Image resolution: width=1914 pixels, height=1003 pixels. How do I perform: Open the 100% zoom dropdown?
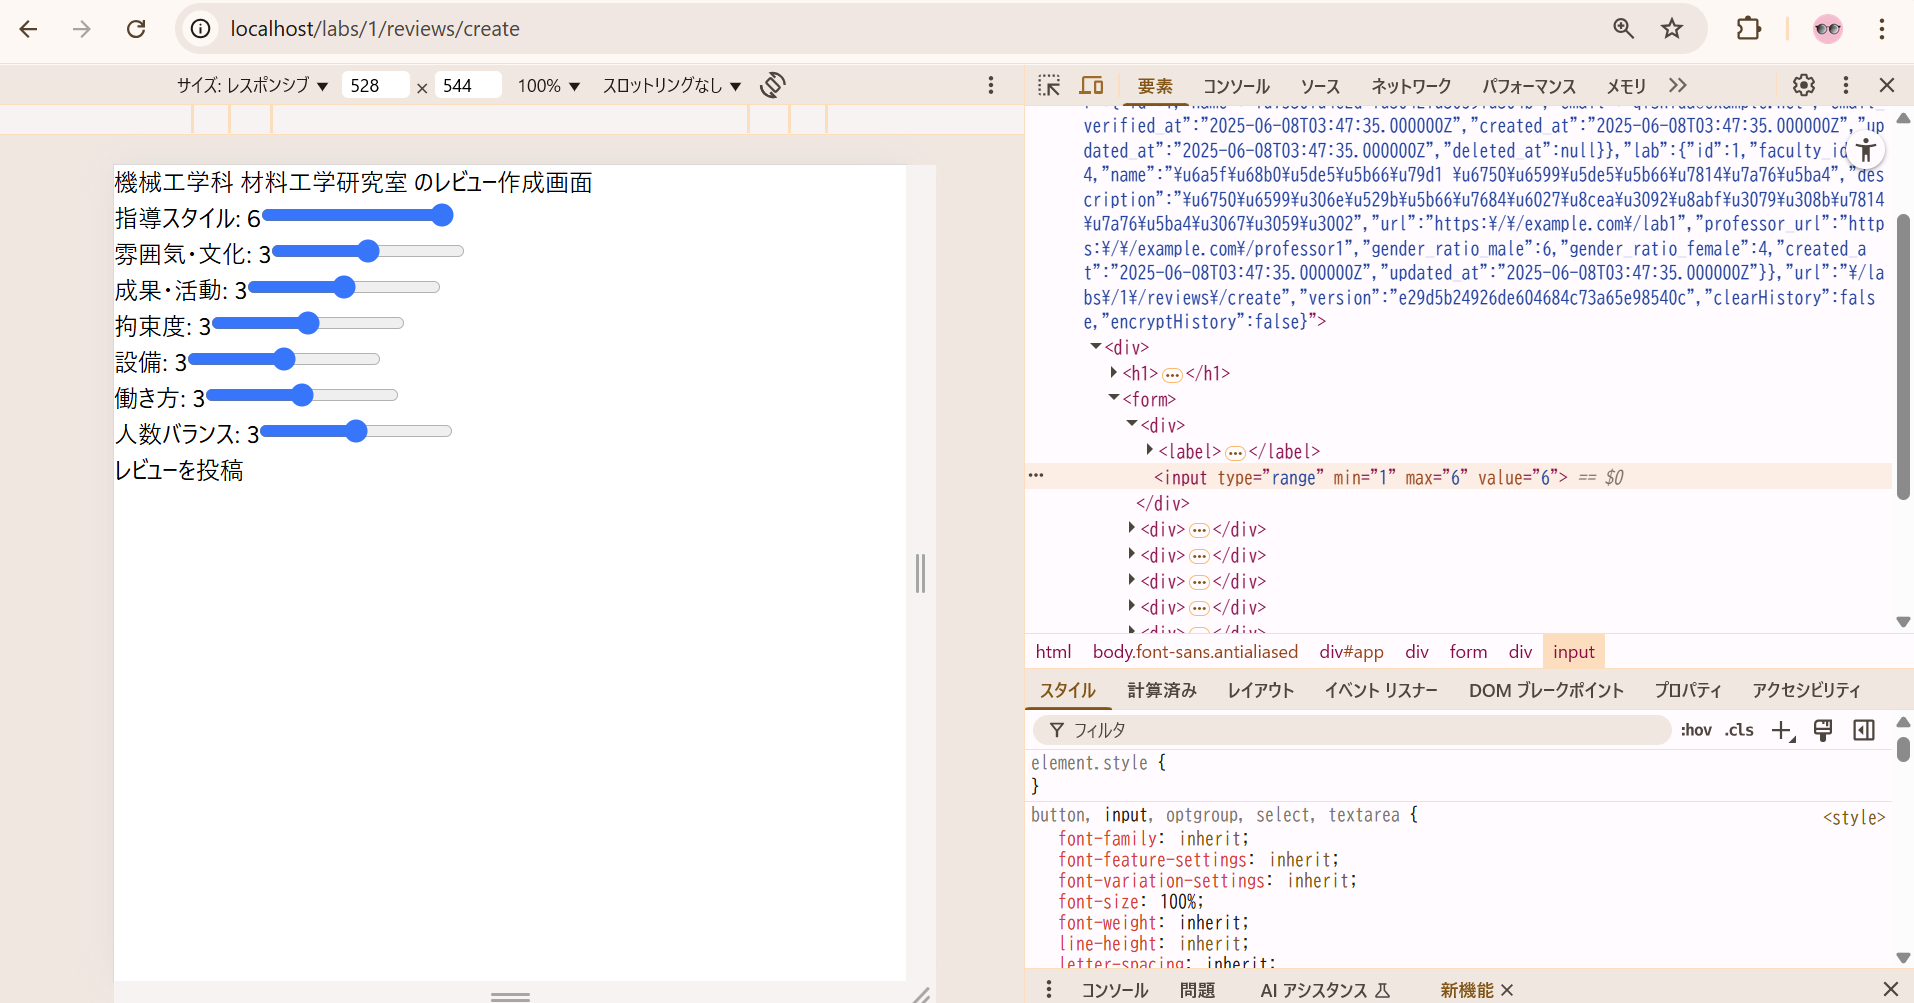(549, 85)
